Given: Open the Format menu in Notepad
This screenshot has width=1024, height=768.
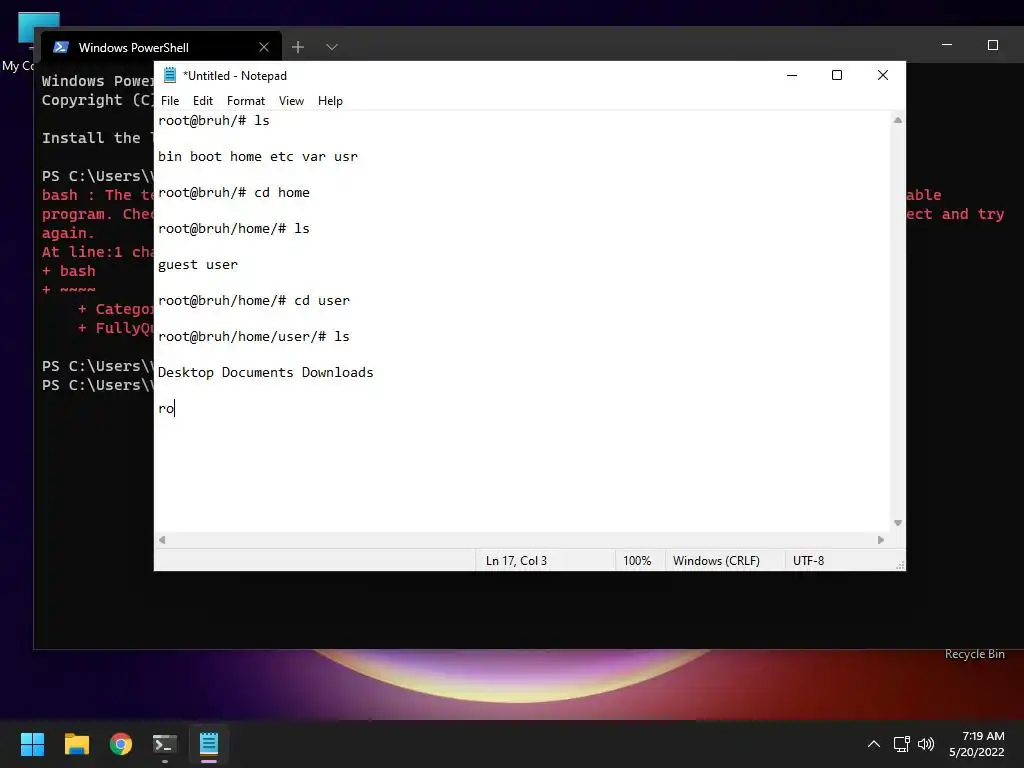Looking at the screenshot, I should 246,101.
